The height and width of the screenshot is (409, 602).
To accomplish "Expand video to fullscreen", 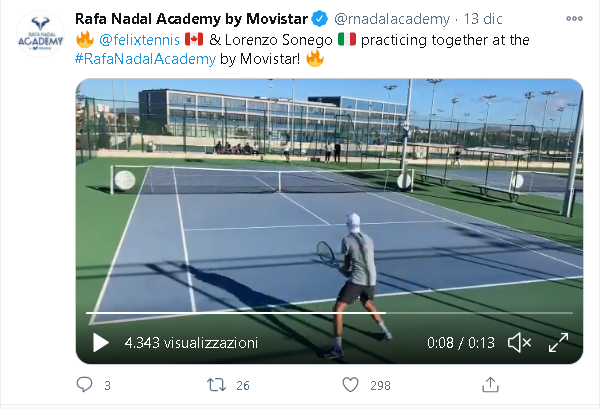I will (x=558, y=342).
